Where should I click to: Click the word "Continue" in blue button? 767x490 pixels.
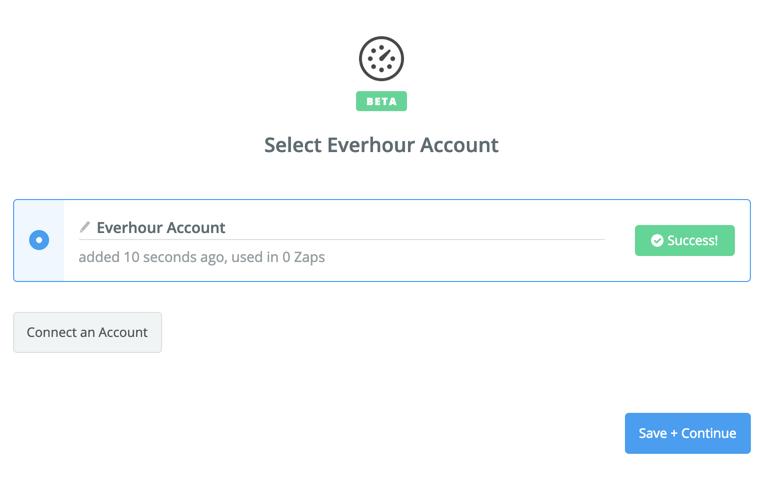[x=709, y=433]
